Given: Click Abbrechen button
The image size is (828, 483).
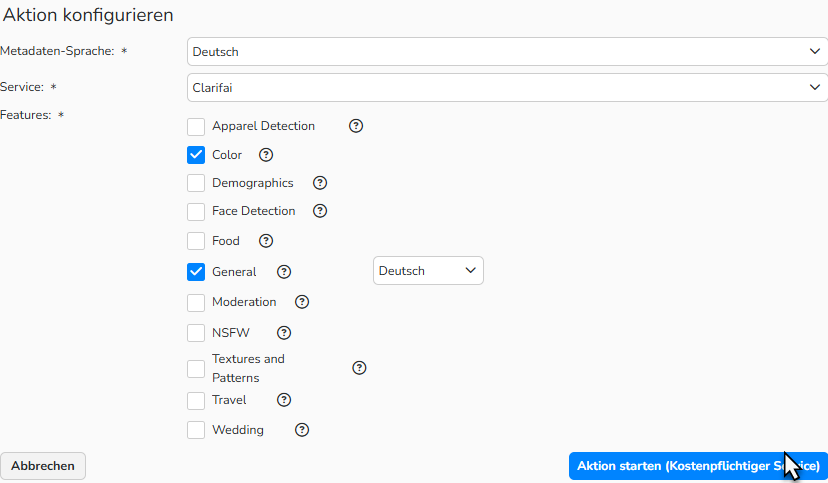Looking at the screenshot, I should click(x=43, y=466).
